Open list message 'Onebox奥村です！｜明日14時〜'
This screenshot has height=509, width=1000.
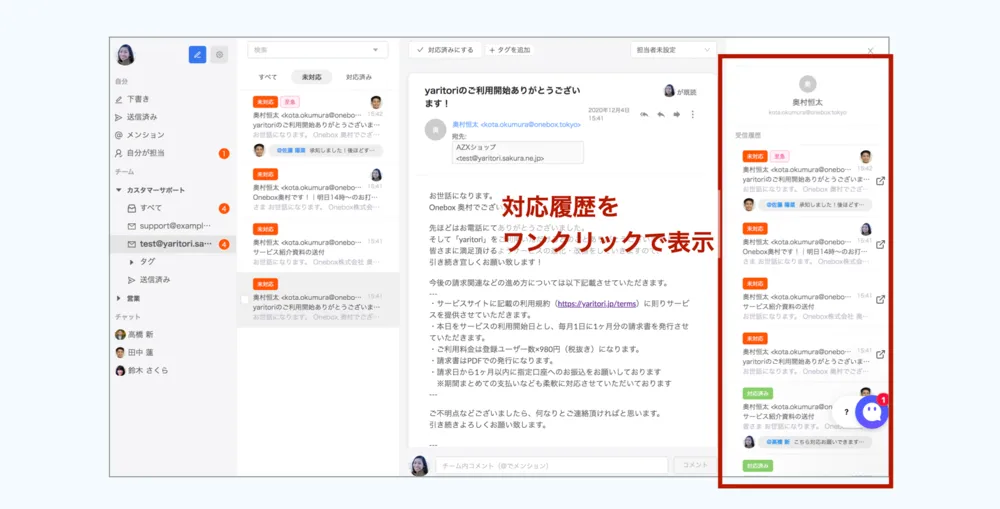click(x=318, y=188)
